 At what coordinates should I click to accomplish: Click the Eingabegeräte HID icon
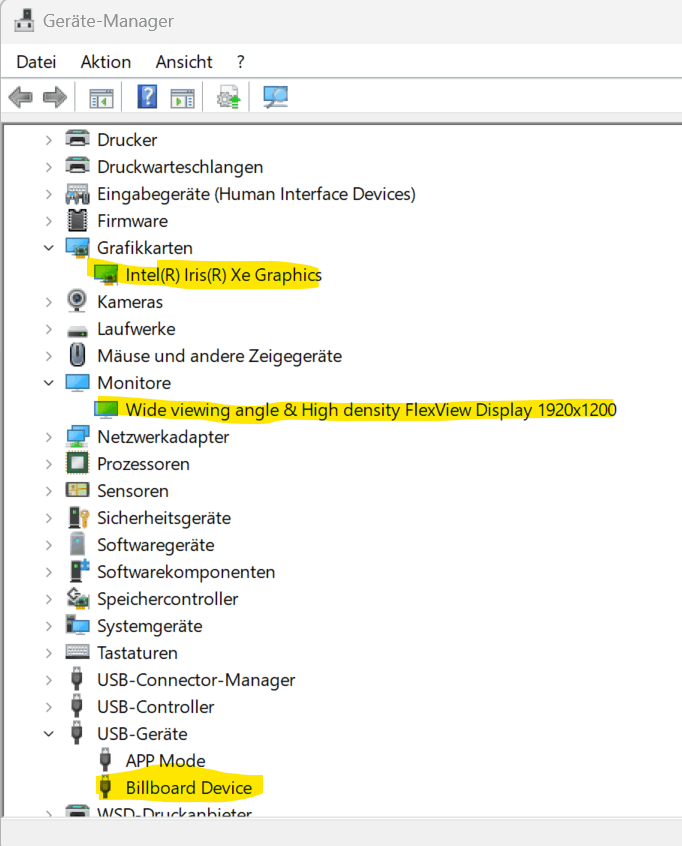[x=77, y=194]
